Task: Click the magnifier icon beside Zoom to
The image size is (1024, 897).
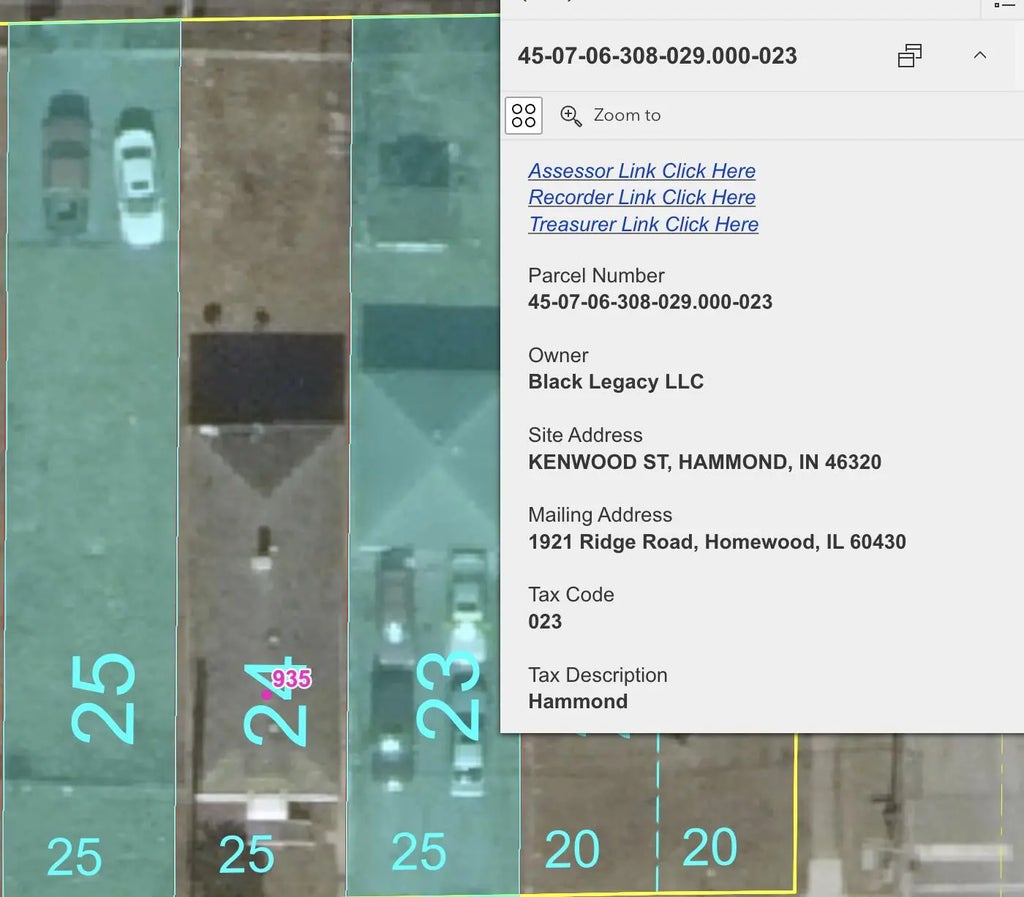Action: 571,115
